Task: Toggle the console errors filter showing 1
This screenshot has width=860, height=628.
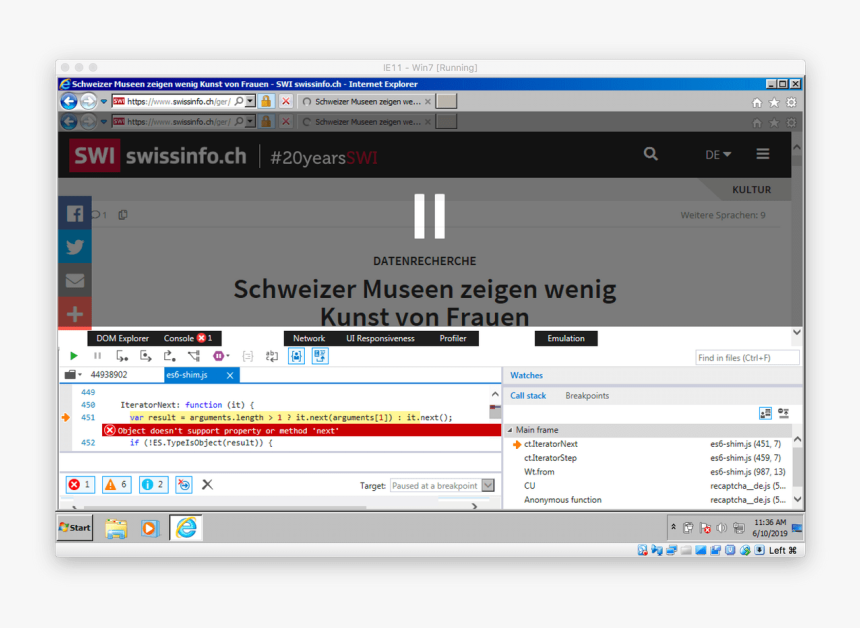Action: (x=80, y=484)
